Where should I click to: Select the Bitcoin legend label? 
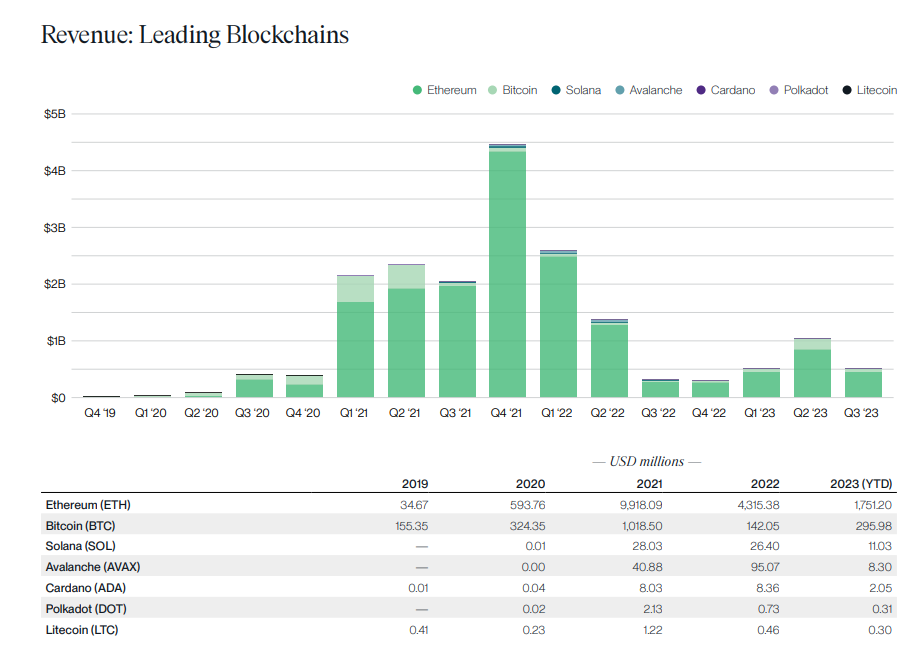519,90
